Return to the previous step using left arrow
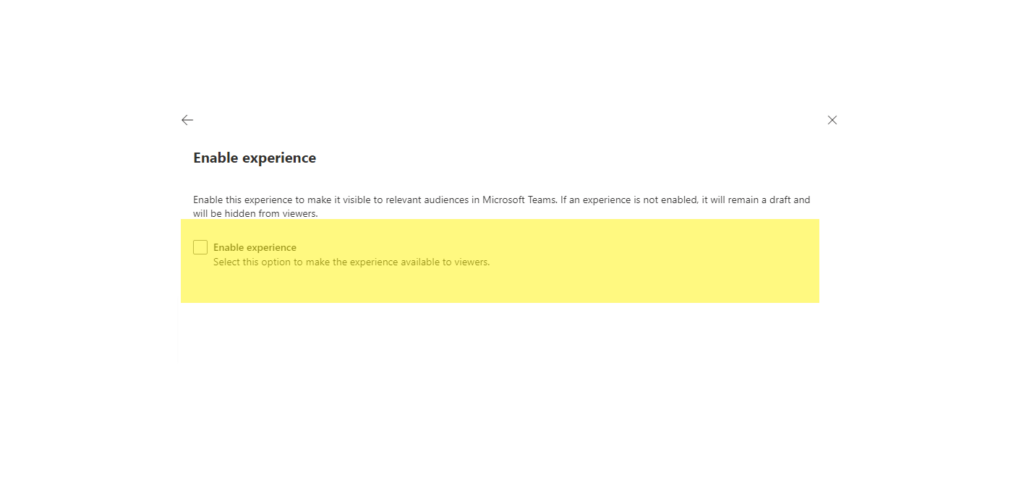Screen dimensions: 1024x480 click(187, 120)
